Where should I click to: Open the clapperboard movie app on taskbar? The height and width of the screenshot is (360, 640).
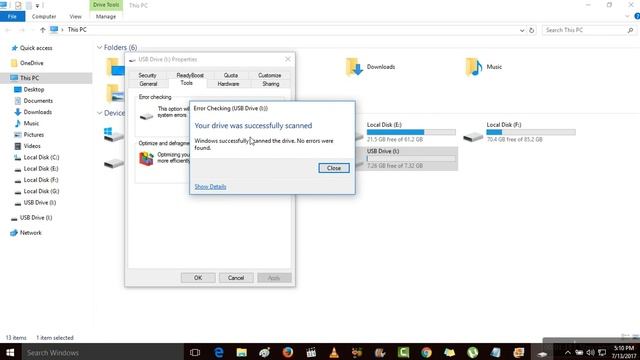[x=311, y=352]
